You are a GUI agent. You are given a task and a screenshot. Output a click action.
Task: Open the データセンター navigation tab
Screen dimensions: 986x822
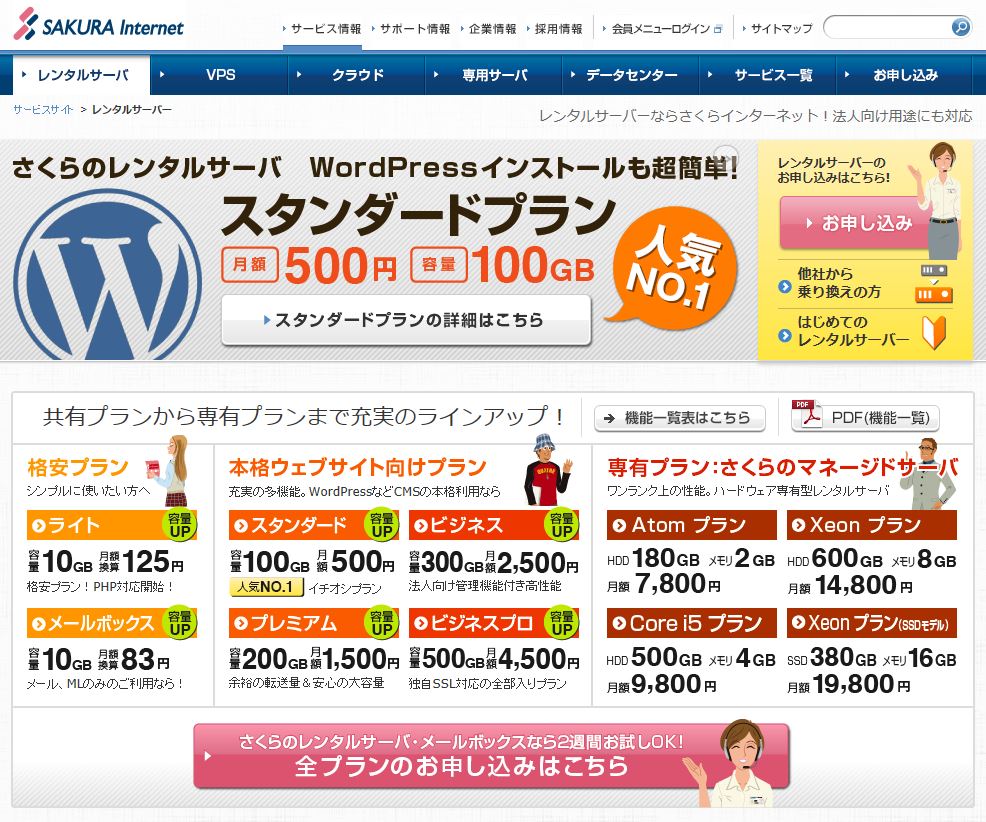click(631, 75)
